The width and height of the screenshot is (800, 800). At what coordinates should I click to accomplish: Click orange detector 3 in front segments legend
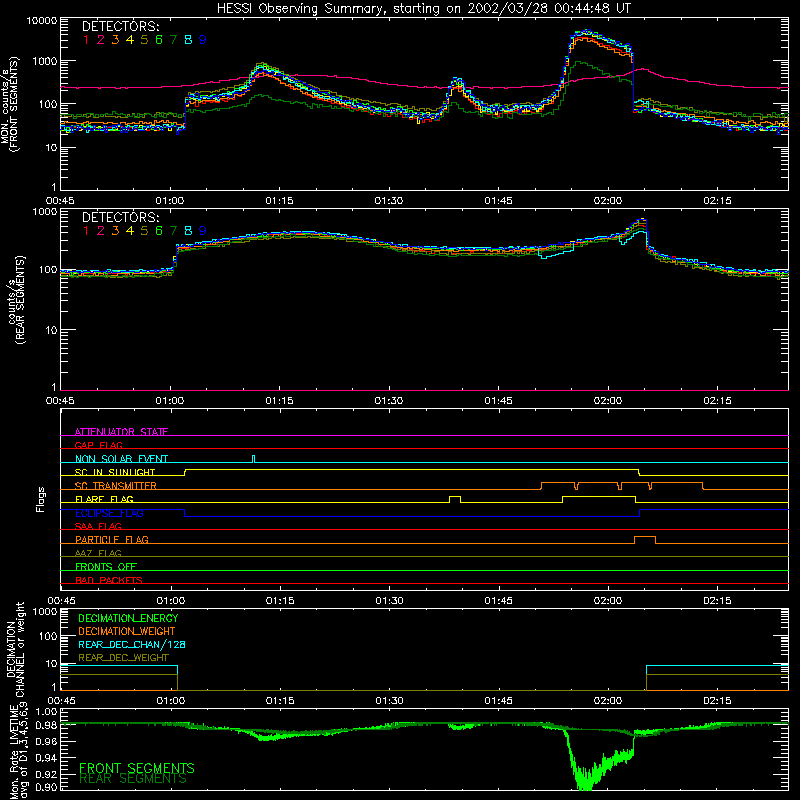[115, 40]
